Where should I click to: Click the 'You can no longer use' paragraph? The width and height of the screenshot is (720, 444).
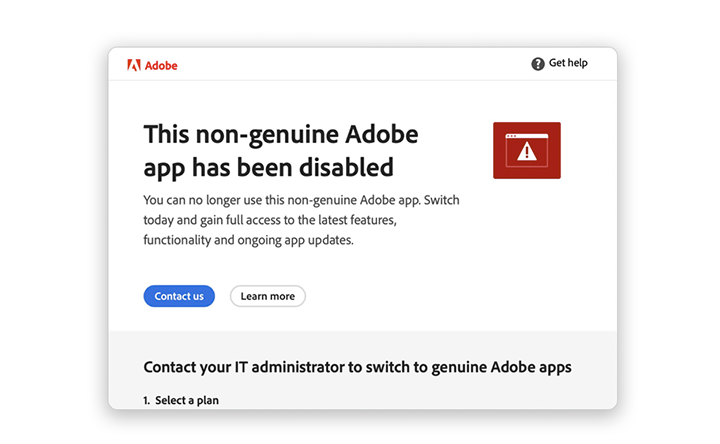301,220
